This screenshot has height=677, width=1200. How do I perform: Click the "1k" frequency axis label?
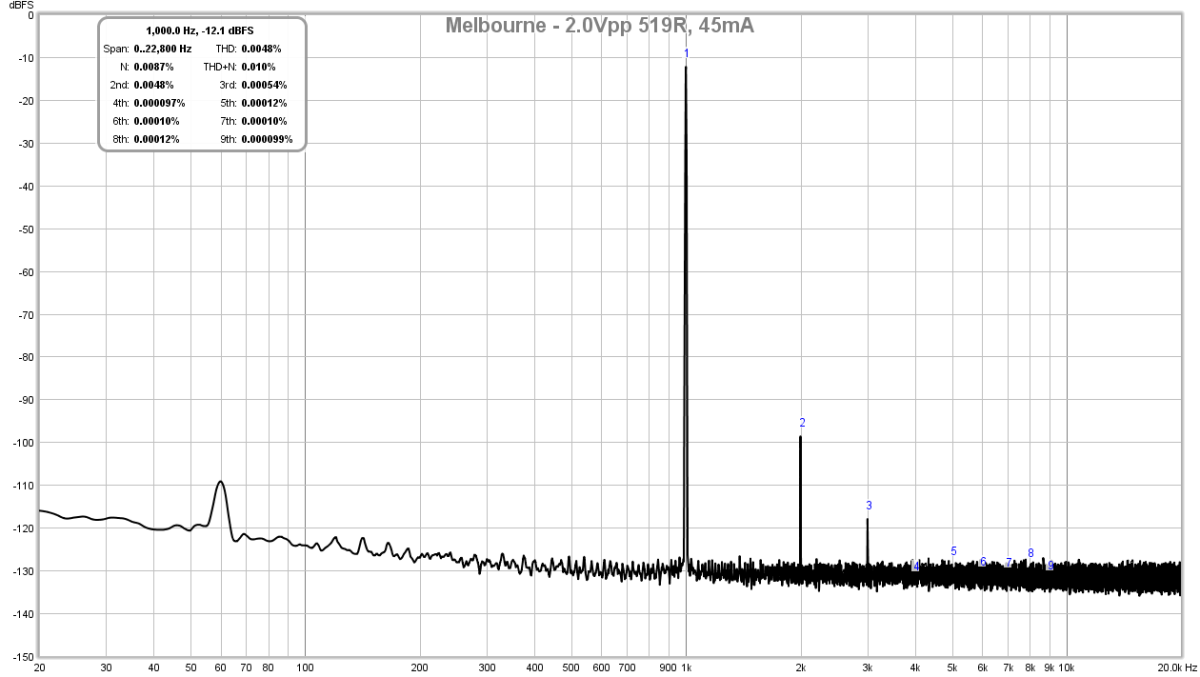click(x=686, y=666)
